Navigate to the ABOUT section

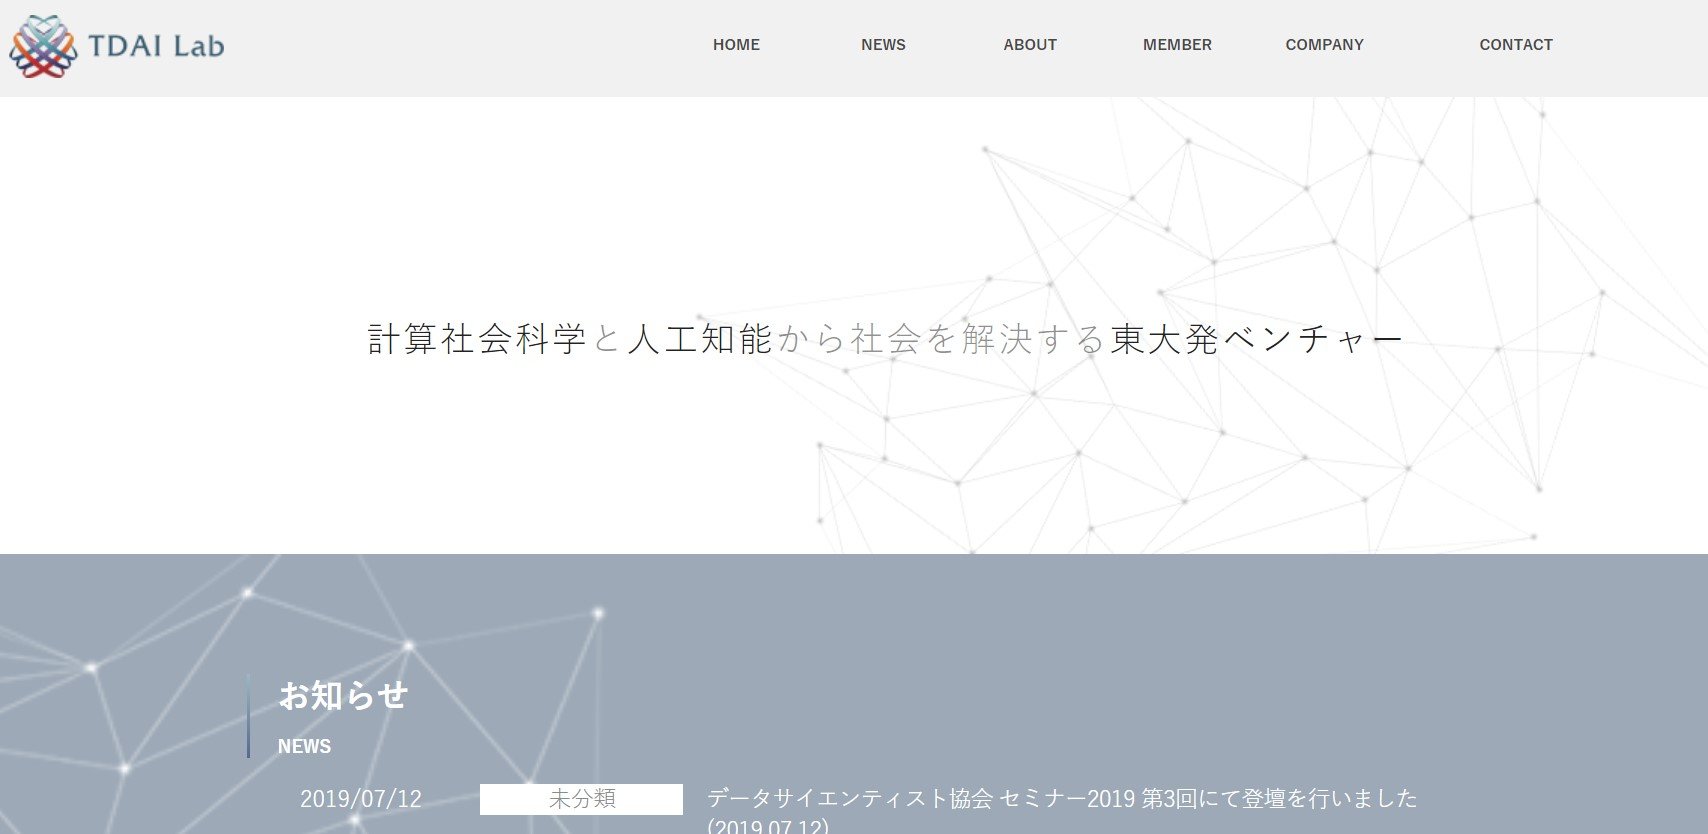click(x=1030, y=45)
